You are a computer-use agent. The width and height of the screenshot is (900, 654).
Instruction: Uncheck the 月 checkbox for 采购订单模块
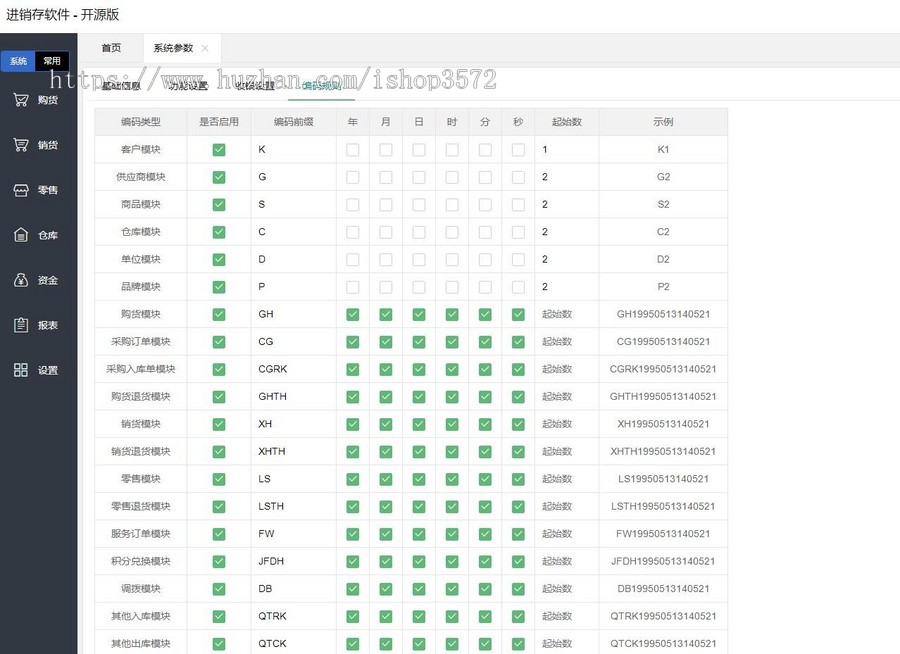click(386, 342)
